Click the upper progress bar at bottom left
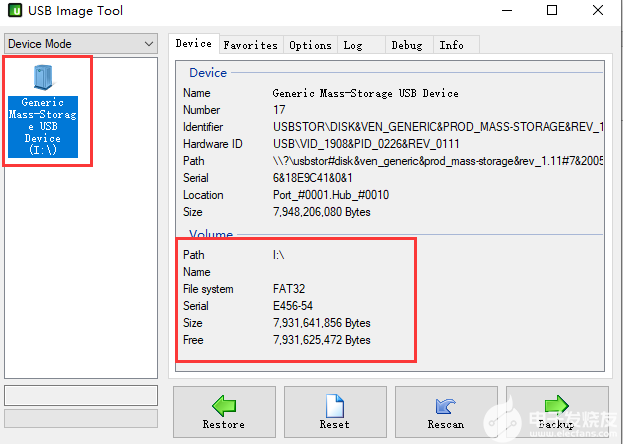The image size is (623, 444). [x=80, y=395]
